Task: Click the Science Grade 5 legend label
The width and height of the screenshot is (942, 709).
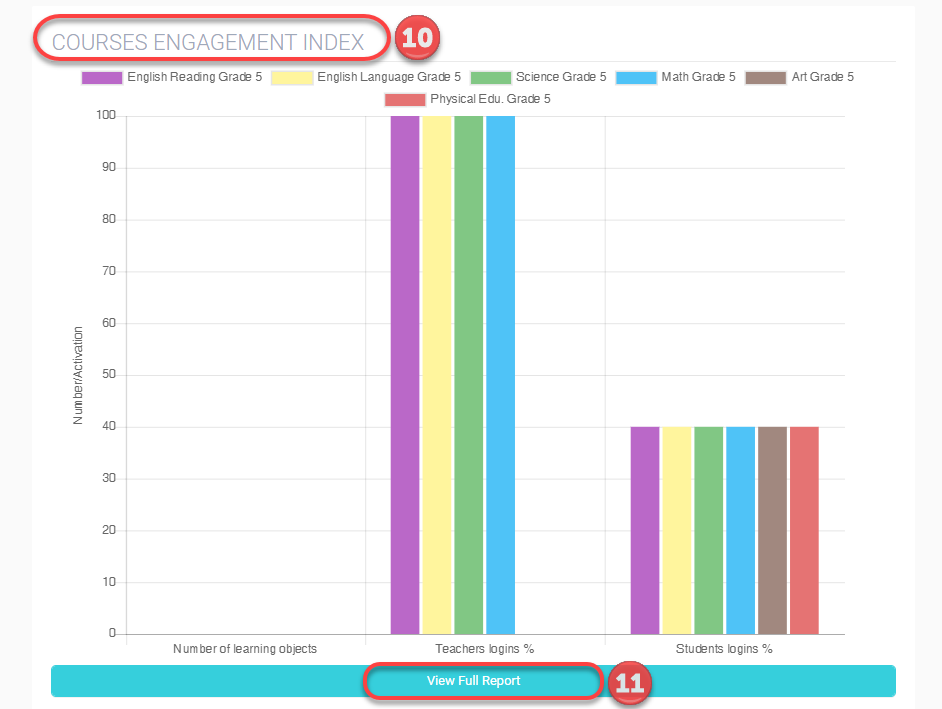Action: click(x=561, y=77)
